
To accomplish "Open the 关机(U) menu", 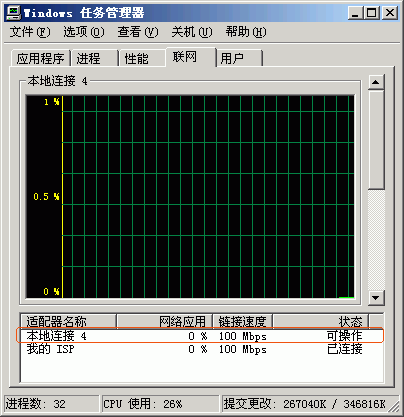I will click(x=192, y=32).
